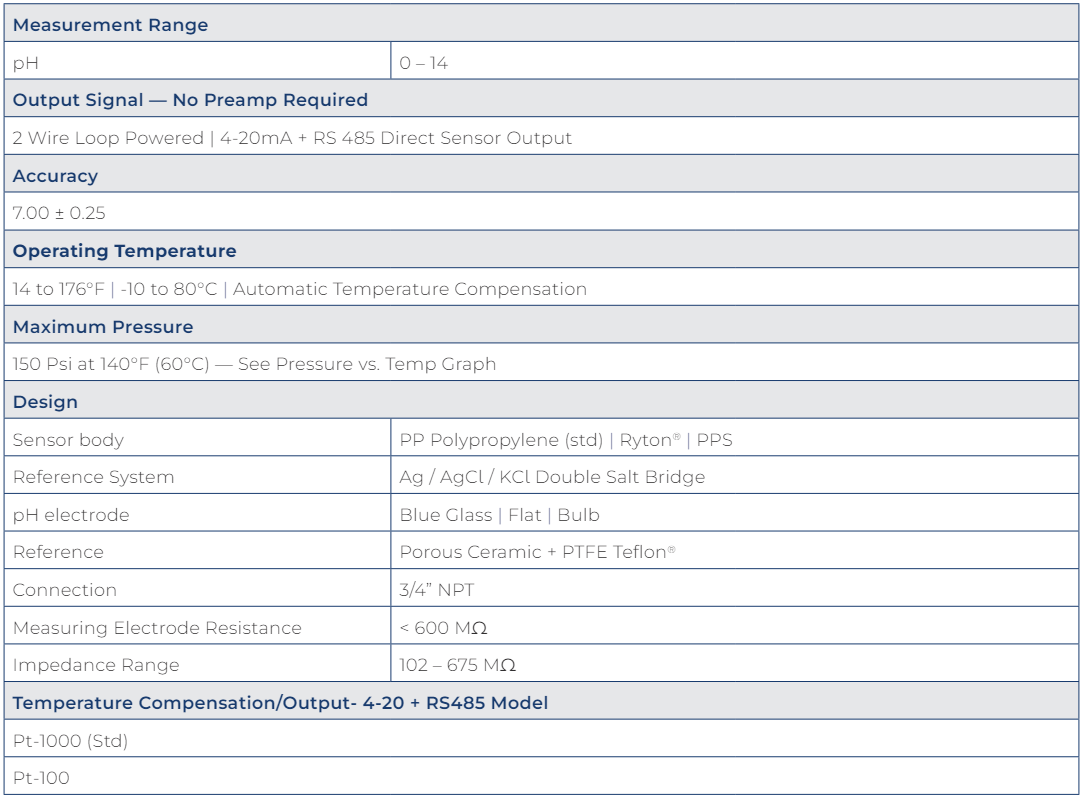Viewport: 1084px width, 797px height.
Task: Click the Output Signal section header
Action: tap(190, 100)
